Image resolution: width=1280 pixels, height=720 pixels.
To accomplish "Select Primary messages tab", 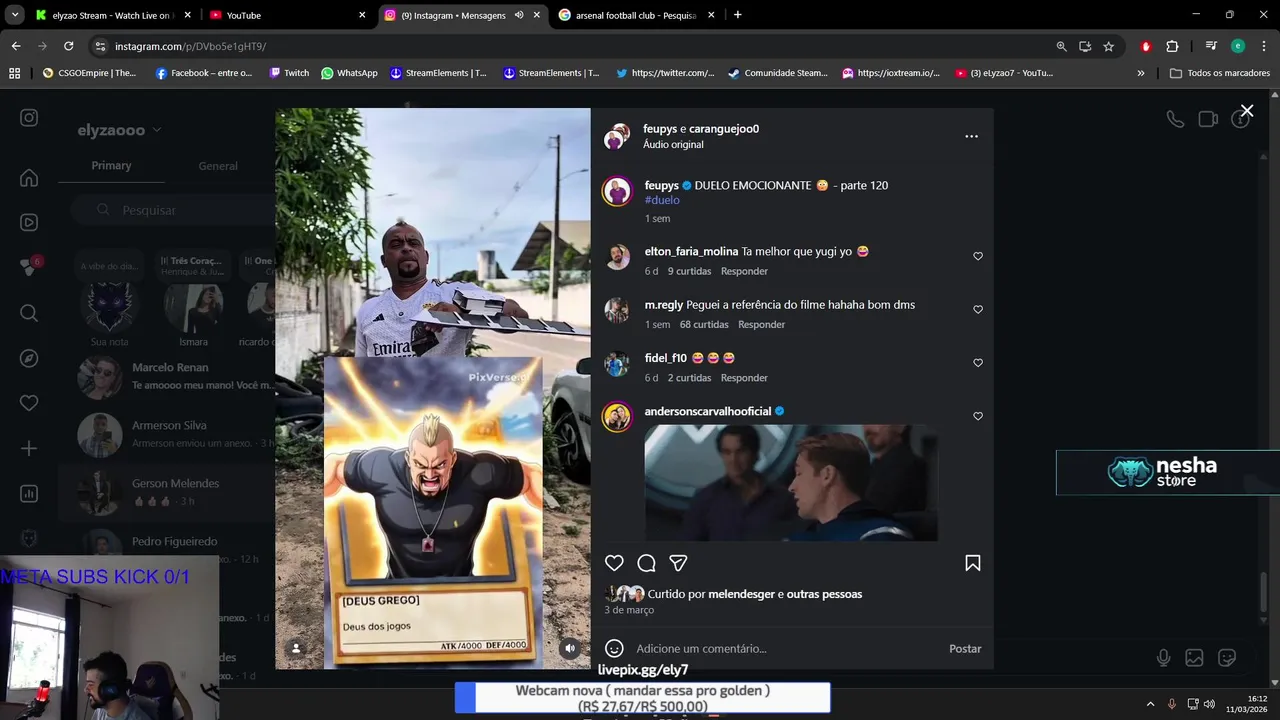I will click(111, 165).
